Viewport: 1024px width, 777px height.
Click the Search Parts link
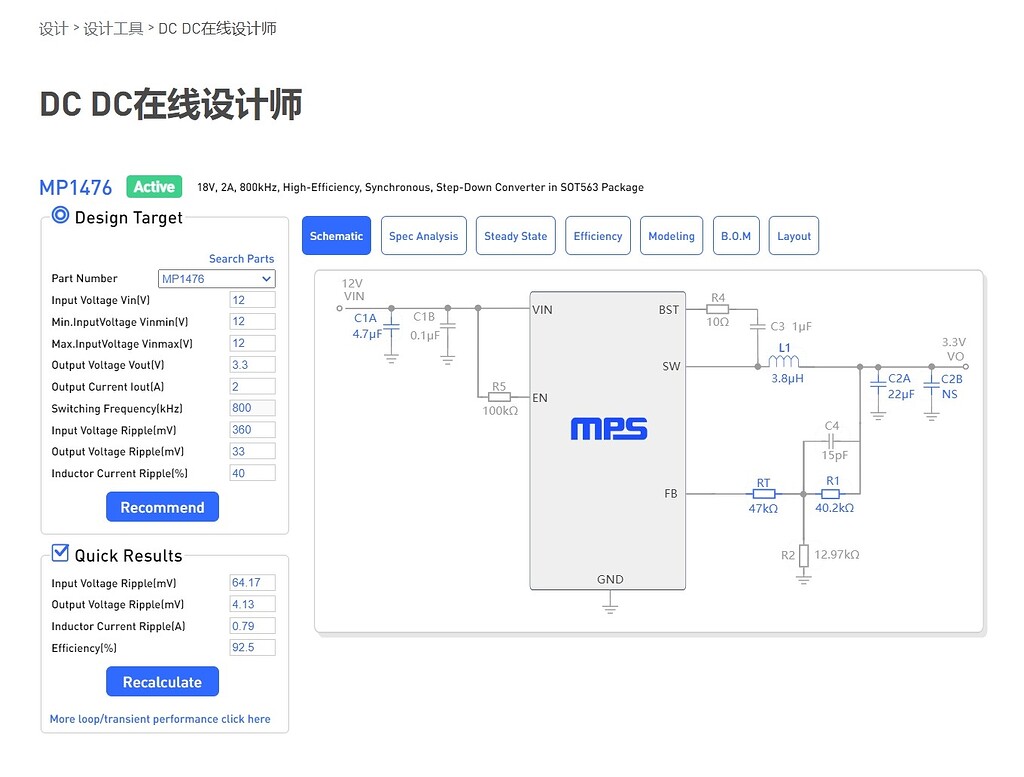[241, 258]
